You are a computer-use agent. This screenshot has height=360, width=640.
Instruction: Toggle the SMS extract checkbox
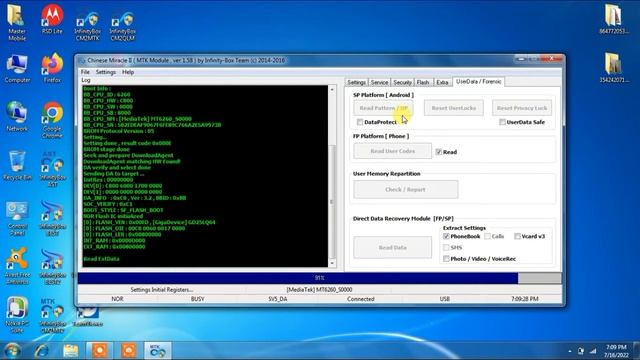[446, 247]
